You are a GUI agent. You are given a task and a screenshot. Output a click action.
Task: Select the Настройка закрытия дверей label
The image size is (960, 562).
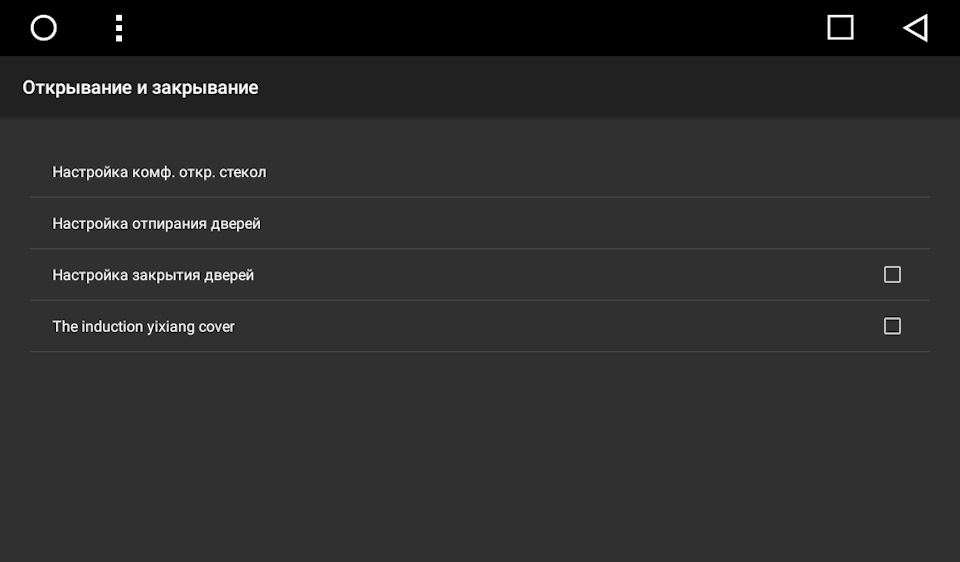[x=153, y=275]
